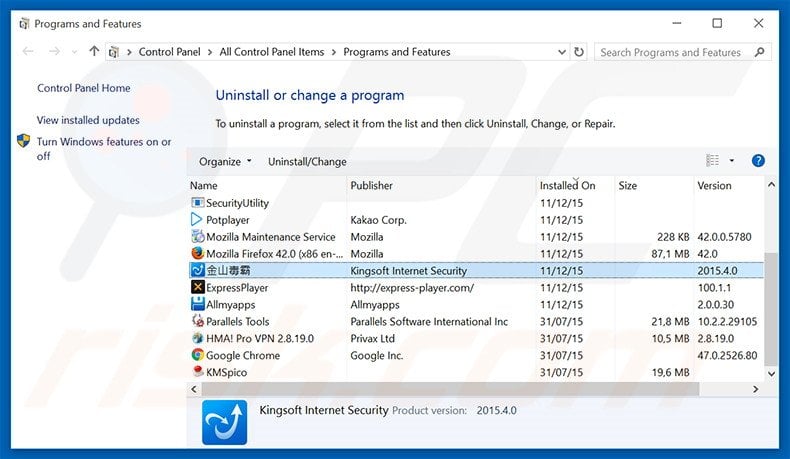Expand chevron after Control Panel breadcrumb
Viewport: 790px width, 459px height.
click(x=210, y=52)
